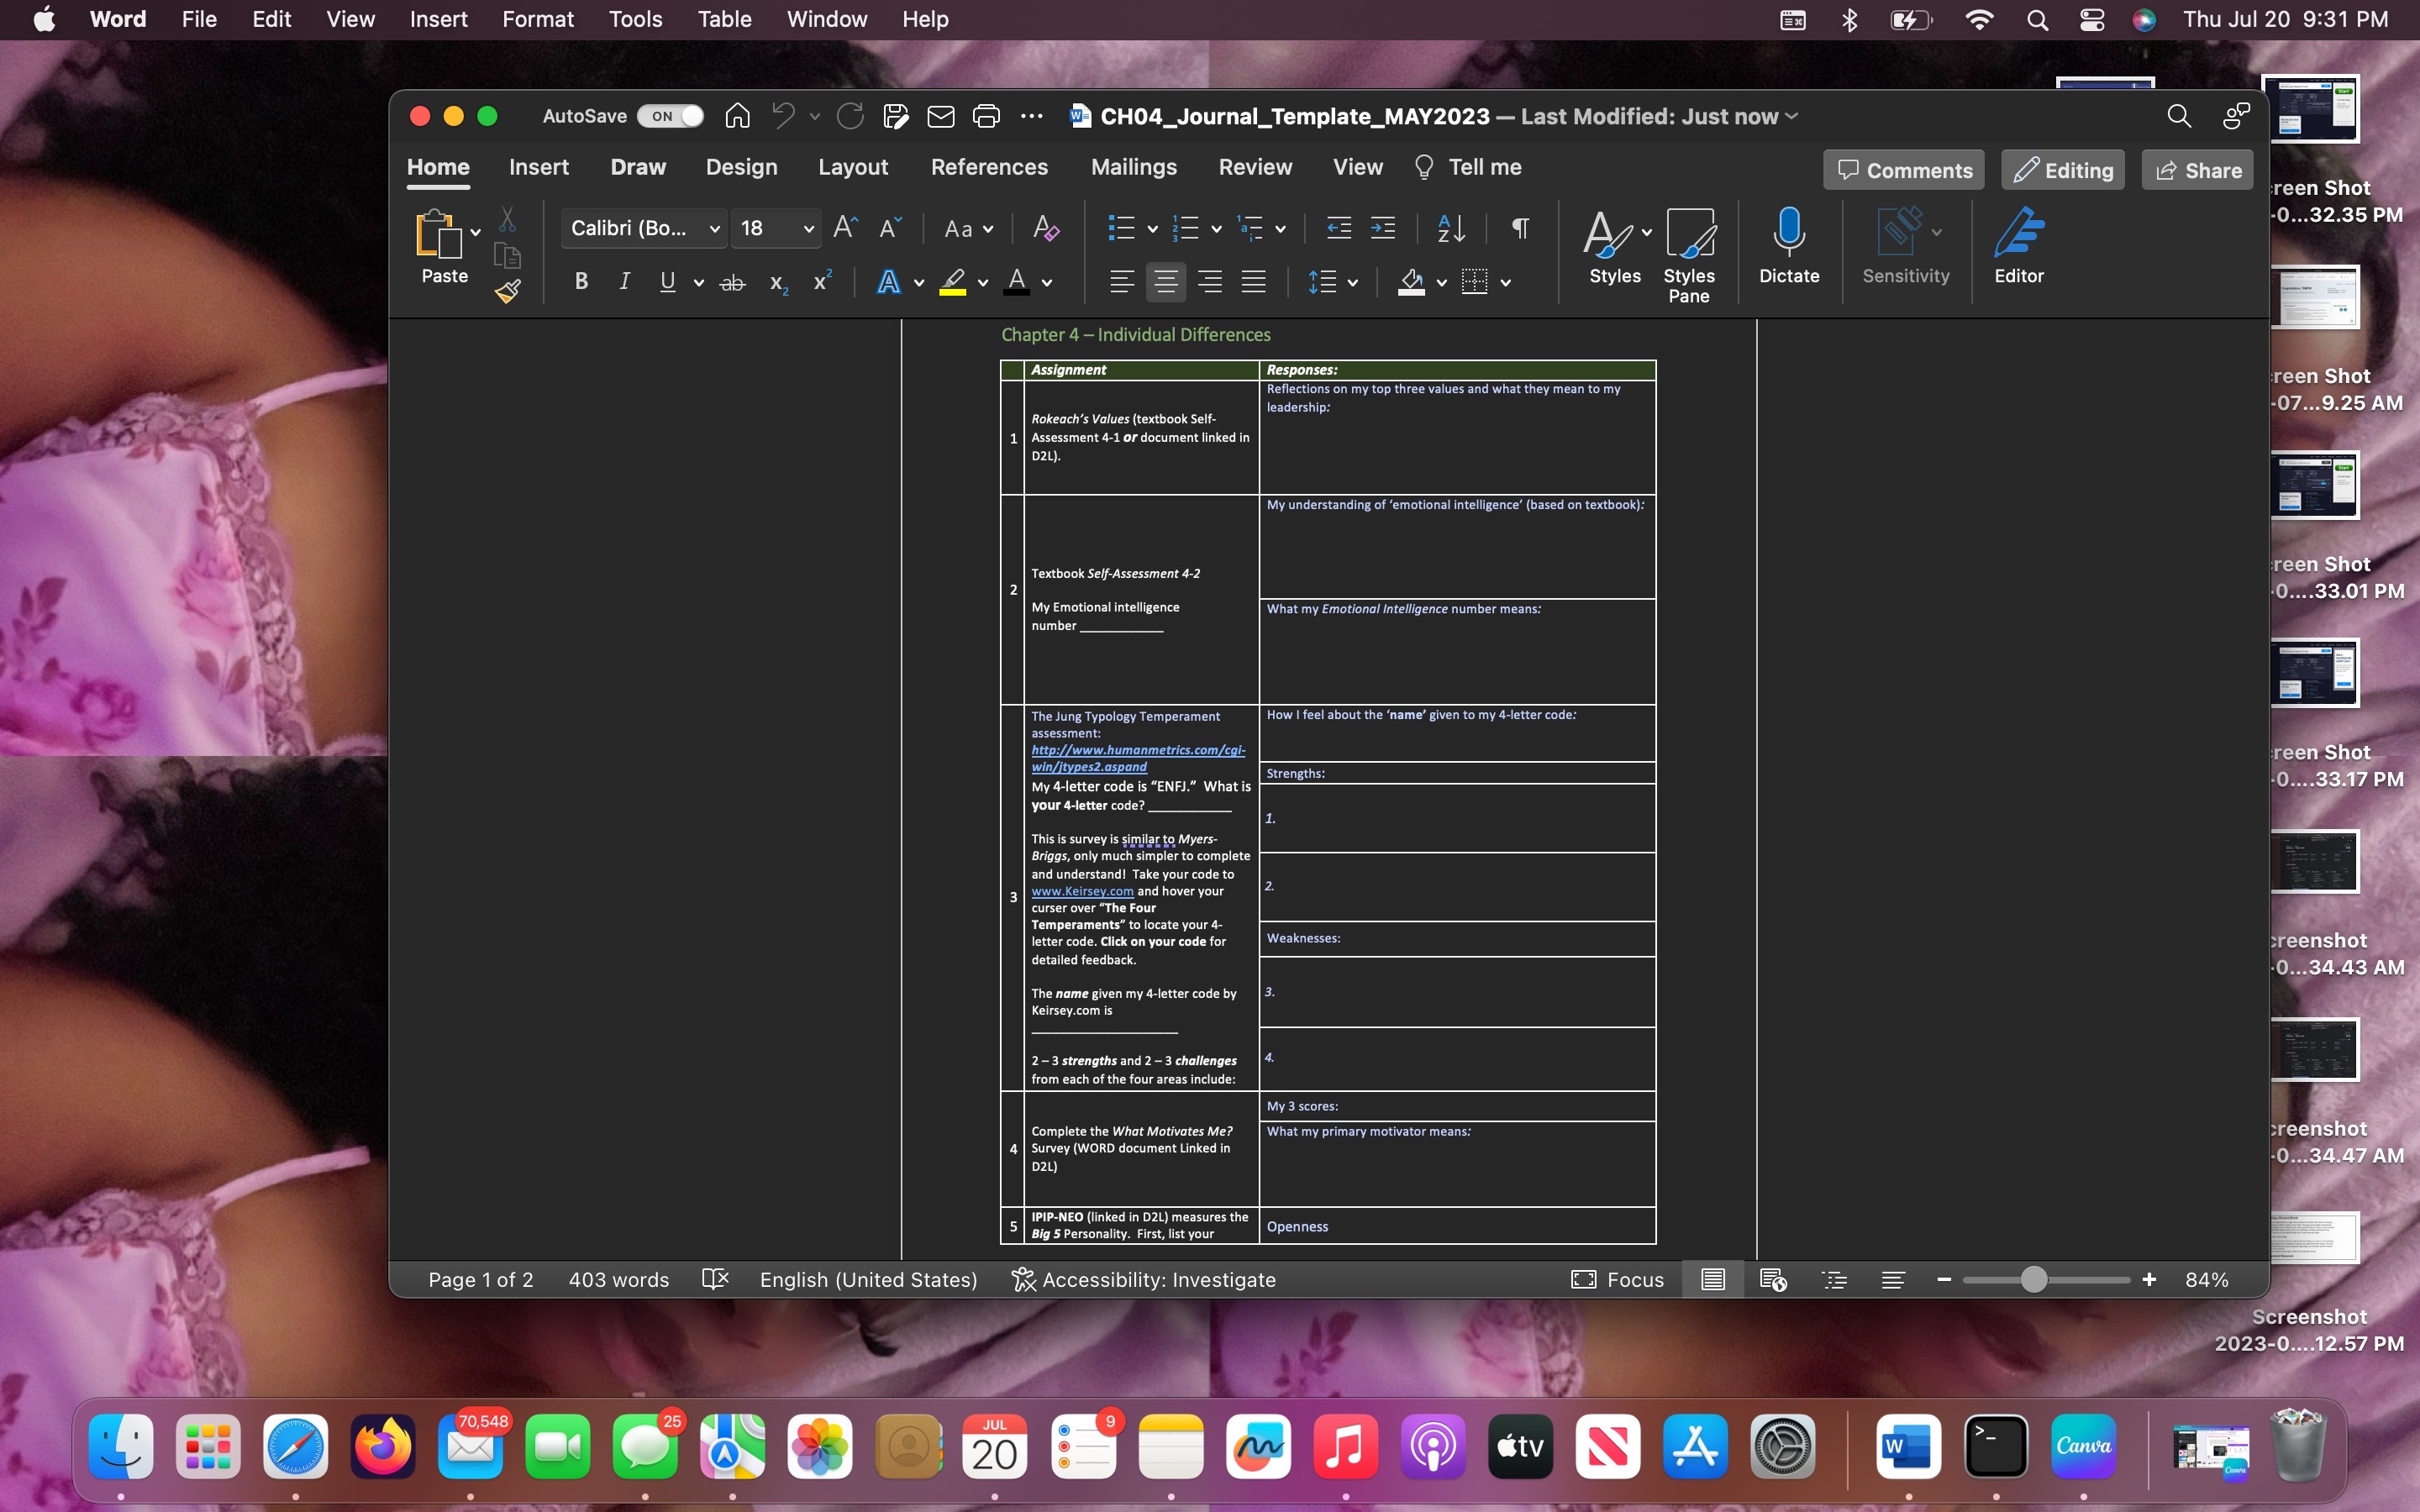Viewport: 2420px width, 1512px height.
Task: Open the Sort dialog
Action: [1450, 228]
